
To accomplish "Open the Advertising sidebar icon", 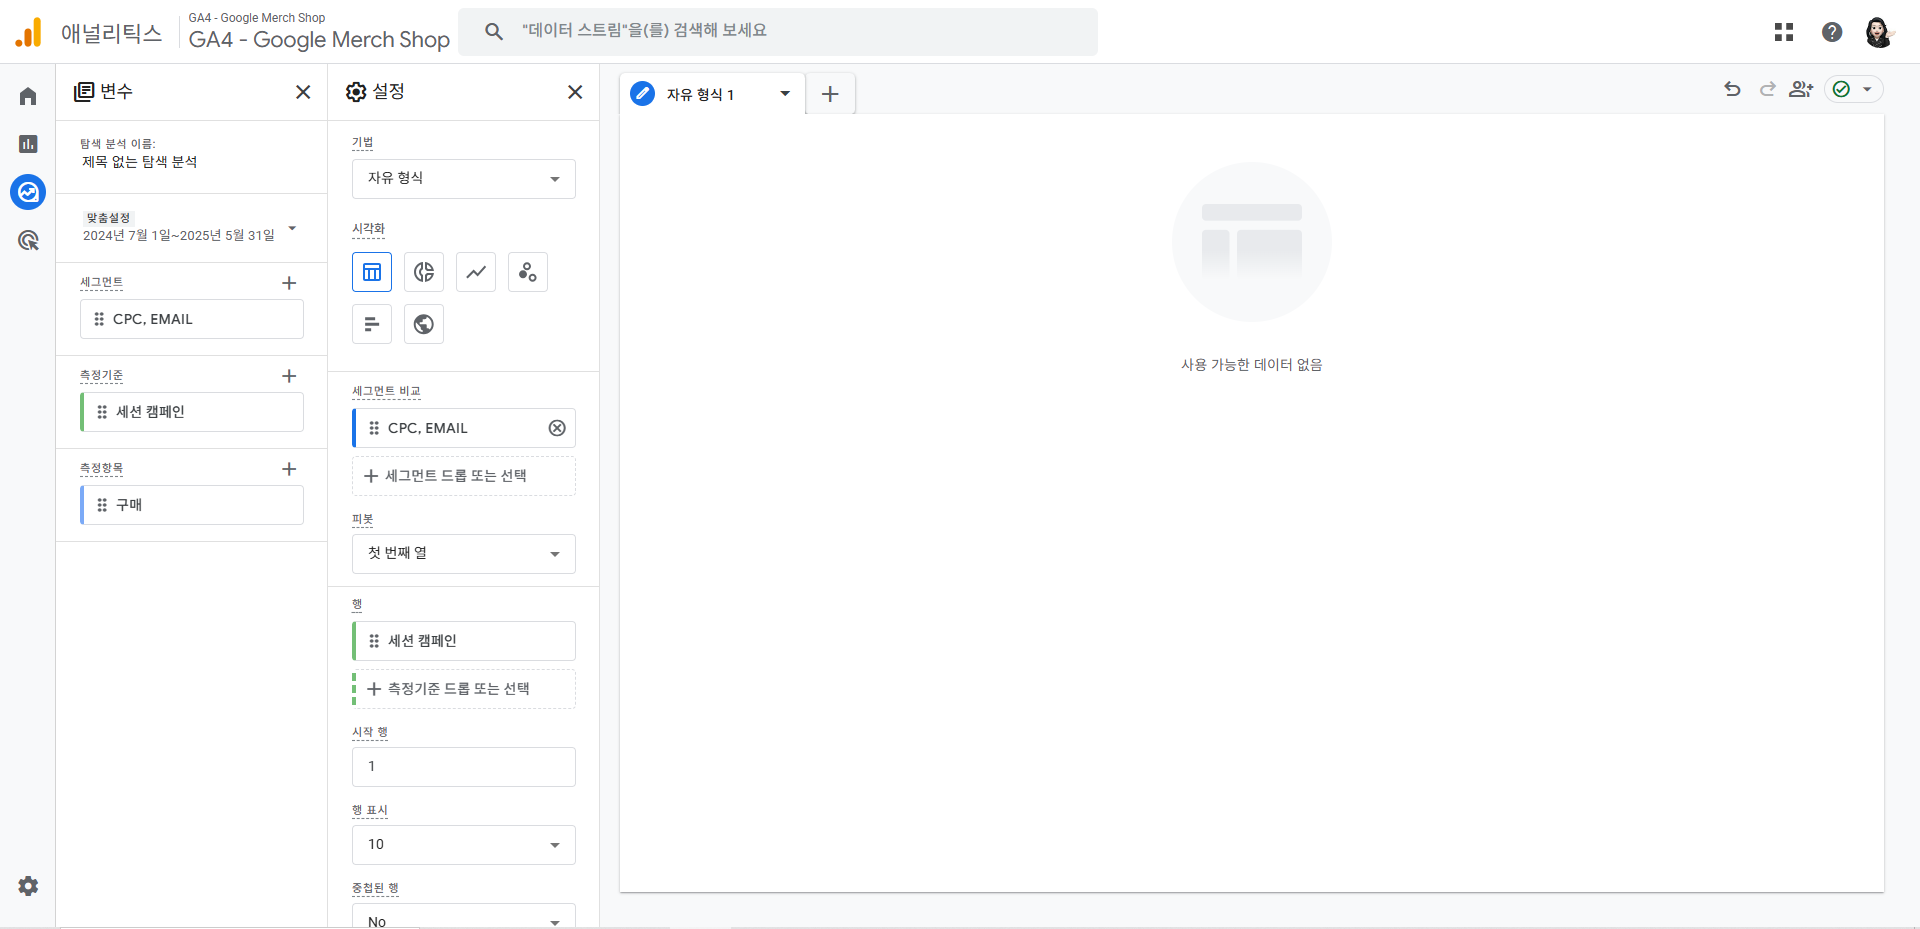I will (28, 240).
